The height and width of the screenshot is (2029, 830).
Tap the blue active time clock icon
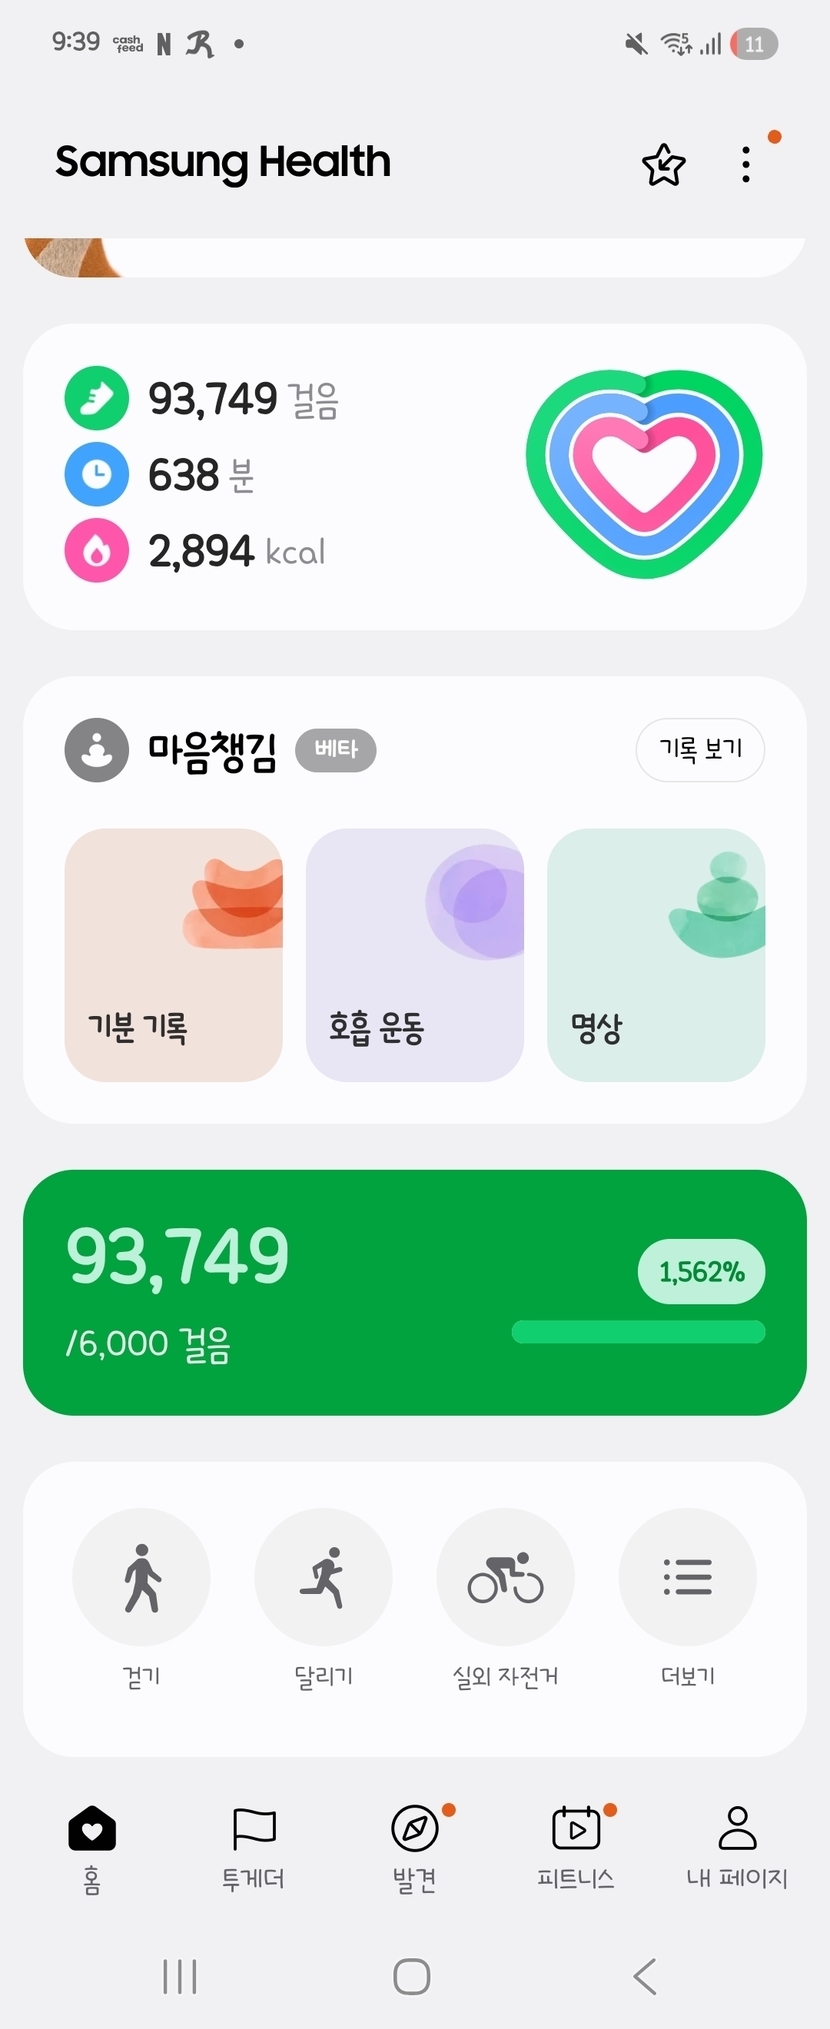coord(97,474)
